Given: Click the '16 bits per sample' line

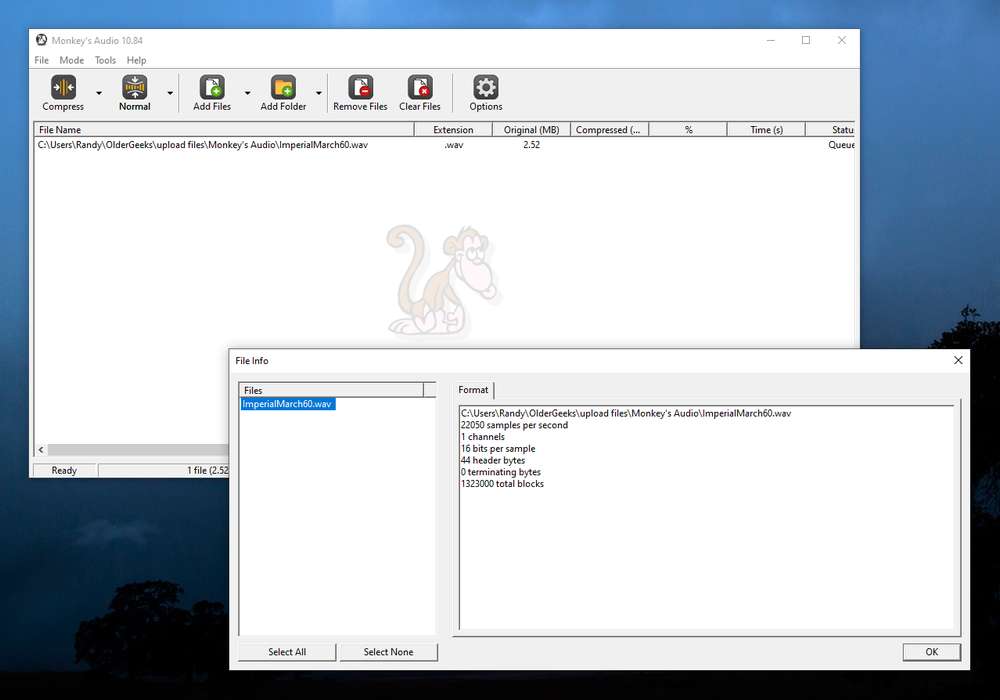Looking at the screenshot, I should coord(498,449).
